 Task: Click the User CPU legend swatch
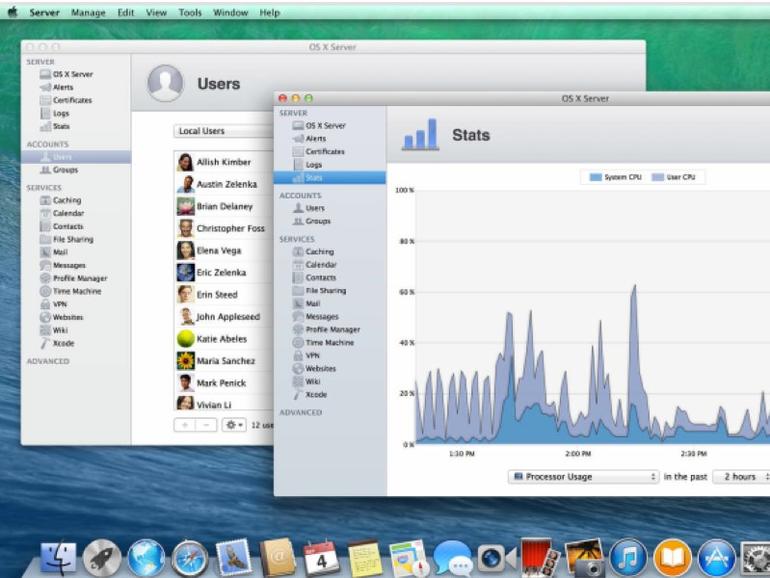point(658,177)
